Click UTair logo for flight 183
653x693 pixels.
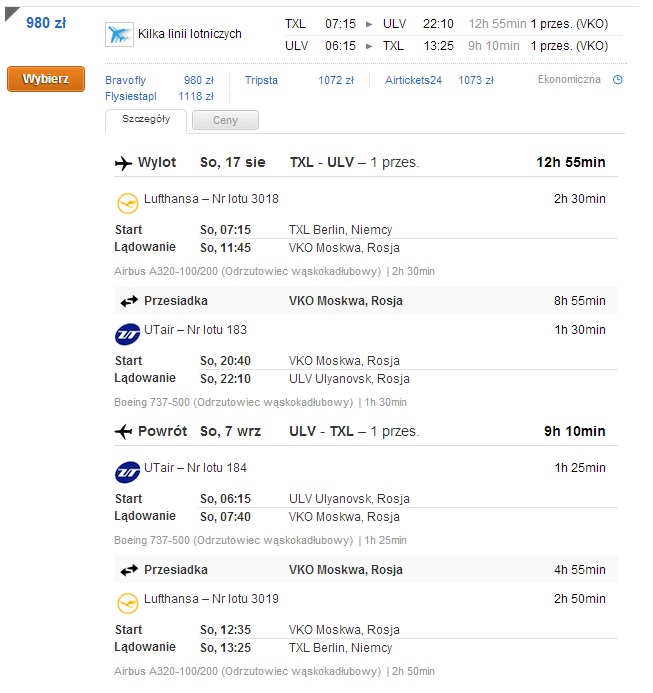pyautogui.click(x=127, y=334)
